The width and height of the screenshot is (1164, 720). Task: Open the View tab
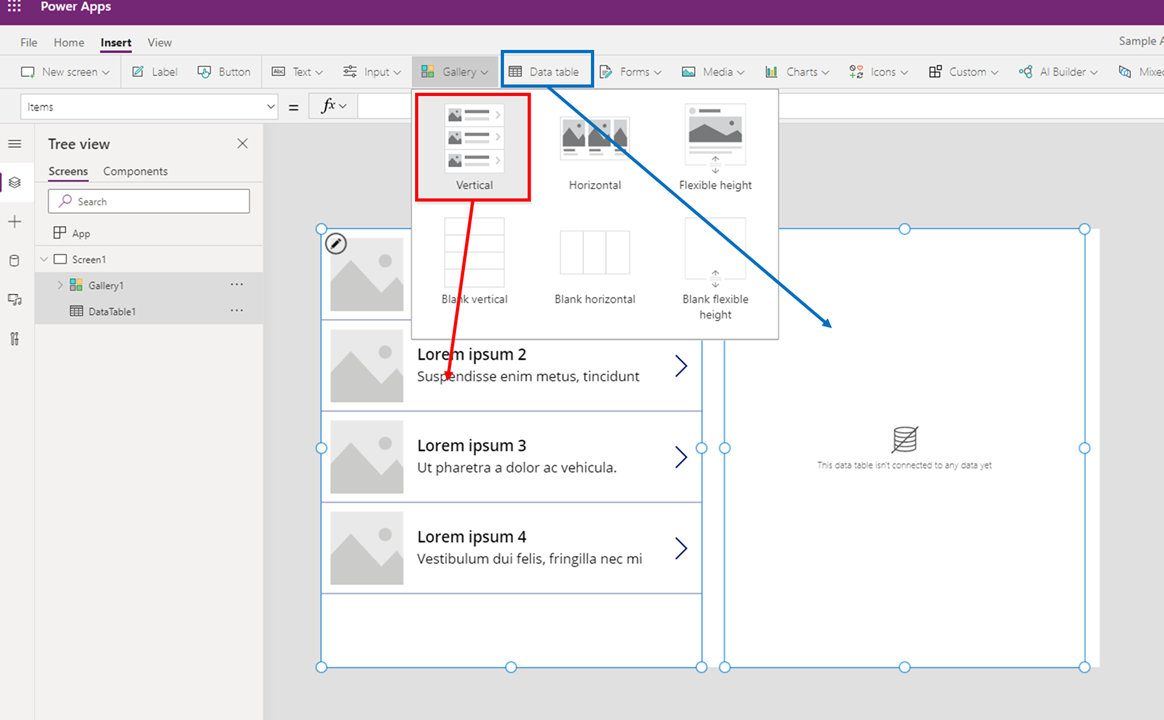(x=160, y=42)
